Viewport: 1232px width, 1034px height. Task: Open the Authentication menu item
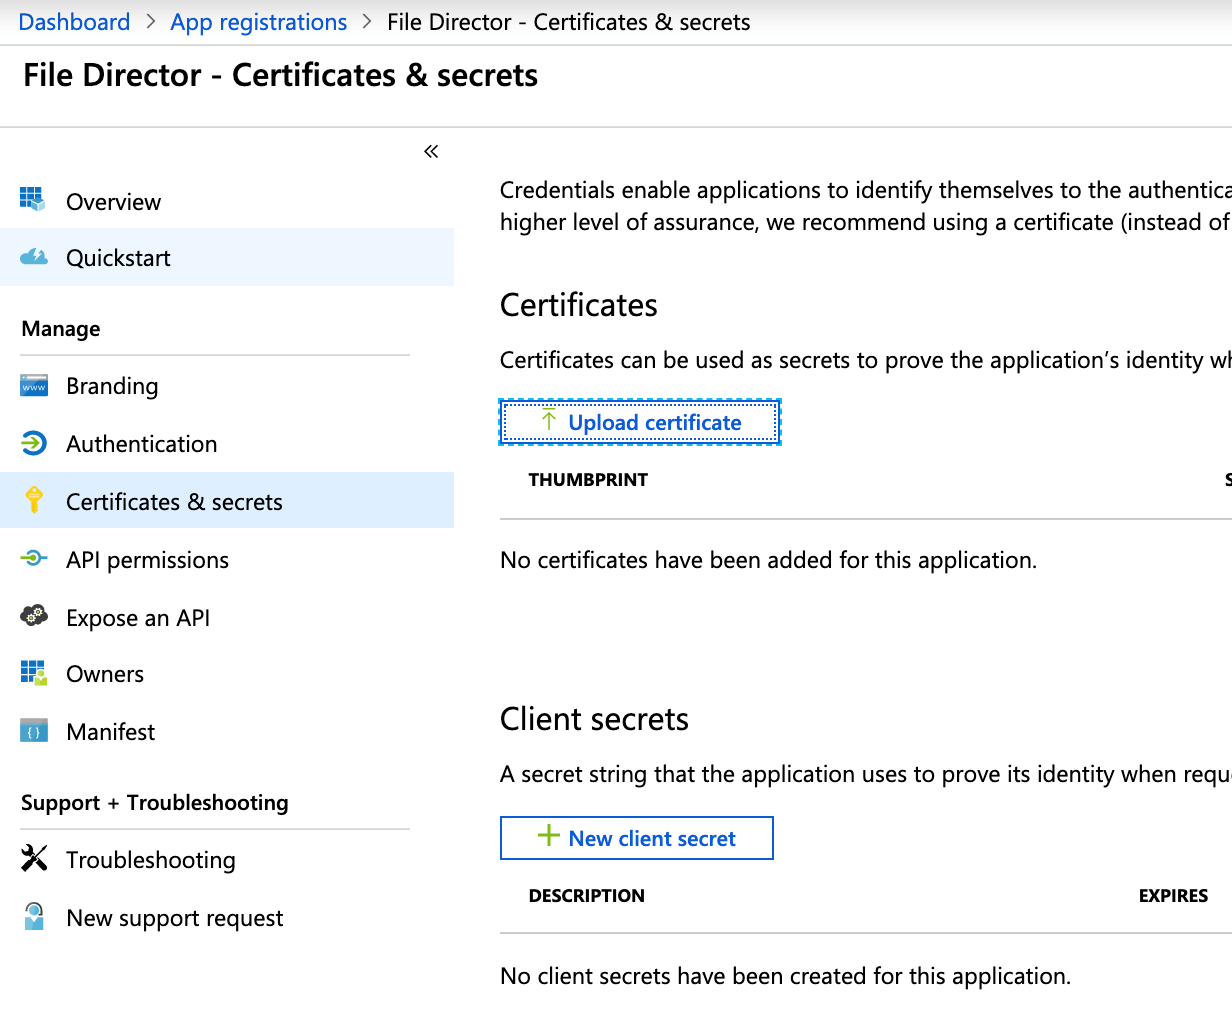[141, 444]
